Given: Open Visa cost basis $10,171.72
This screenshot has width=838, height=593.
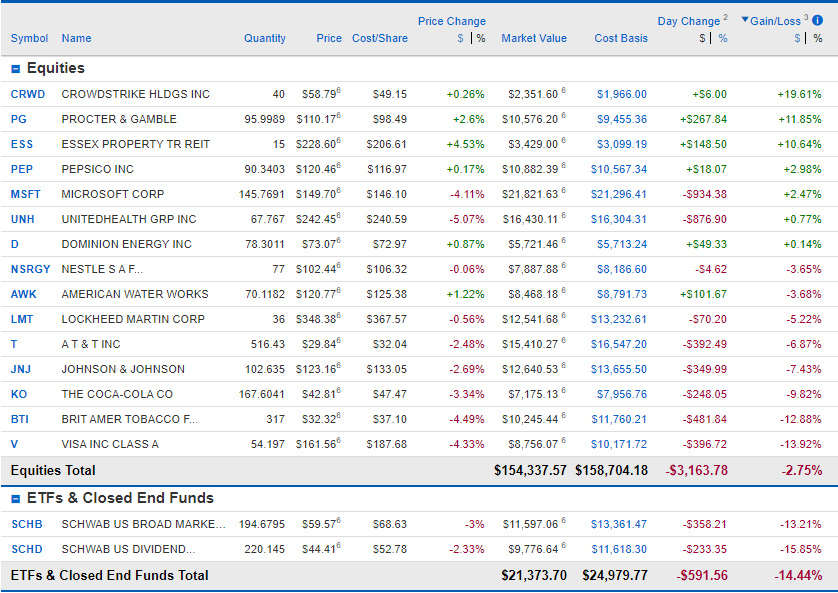Looking at the screenshot, I should [x=619, y=444].
